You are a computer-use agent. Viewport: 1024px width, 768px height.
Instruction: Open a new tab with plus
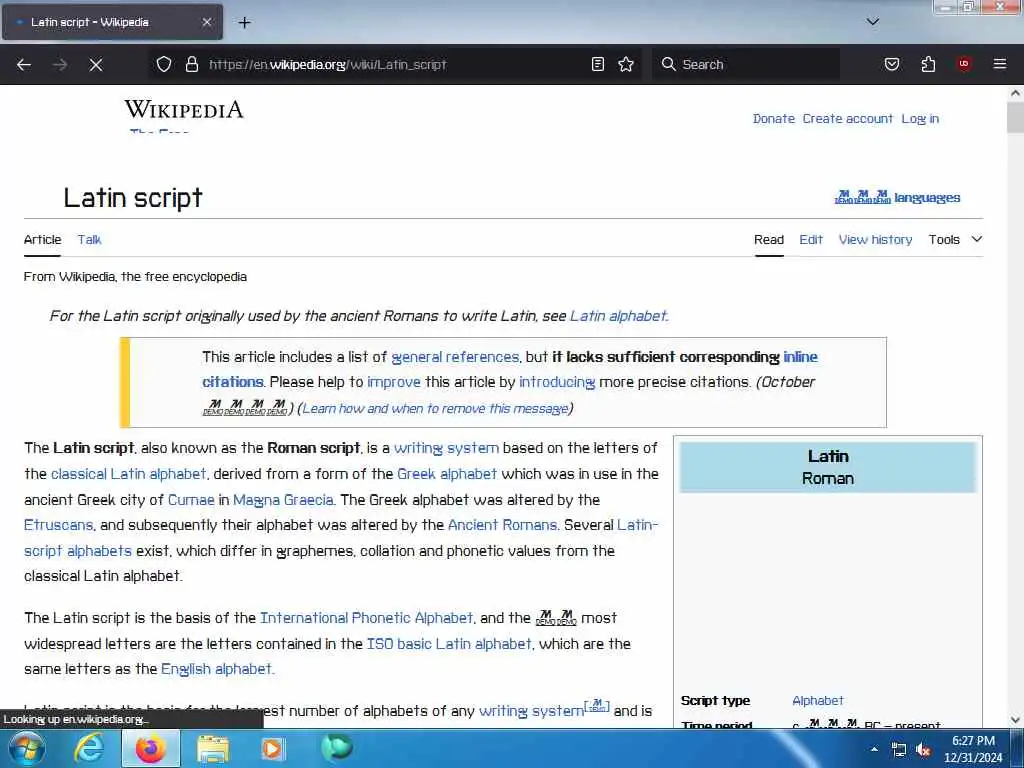[x=244, y=22]
